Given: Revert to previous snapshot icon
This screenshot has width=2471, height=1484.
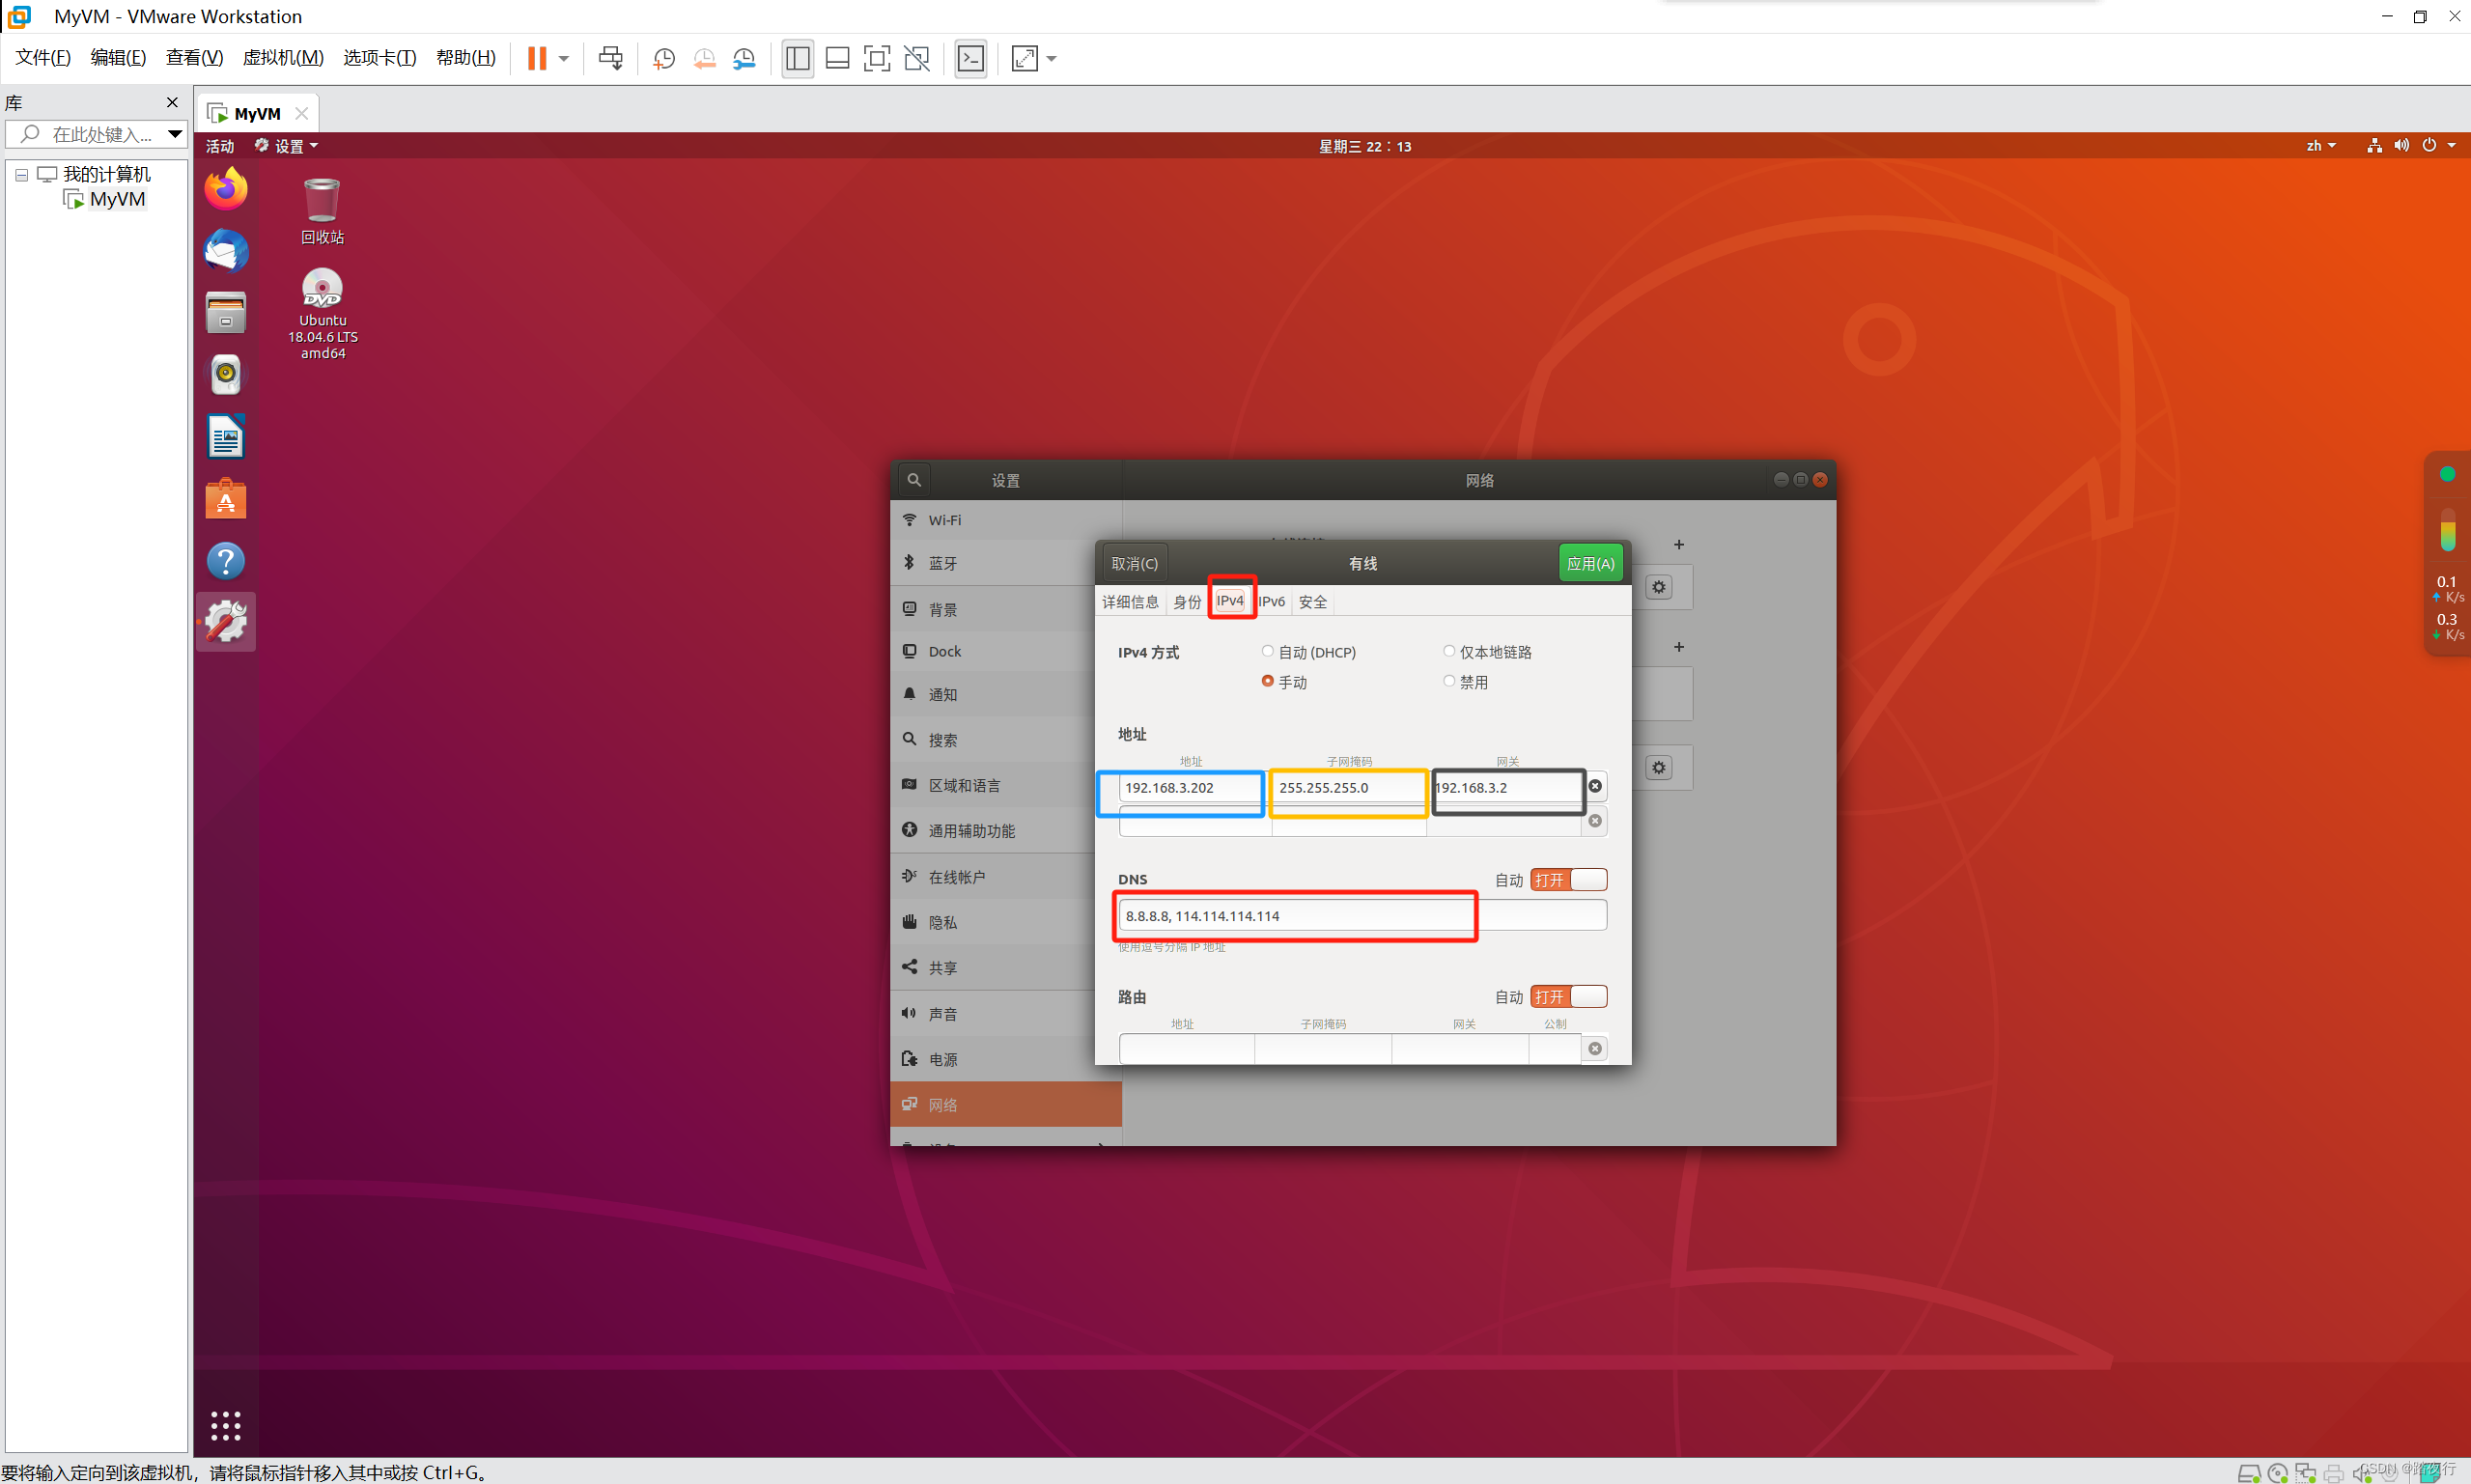Looking at the screenshot, I should point(704,58).
